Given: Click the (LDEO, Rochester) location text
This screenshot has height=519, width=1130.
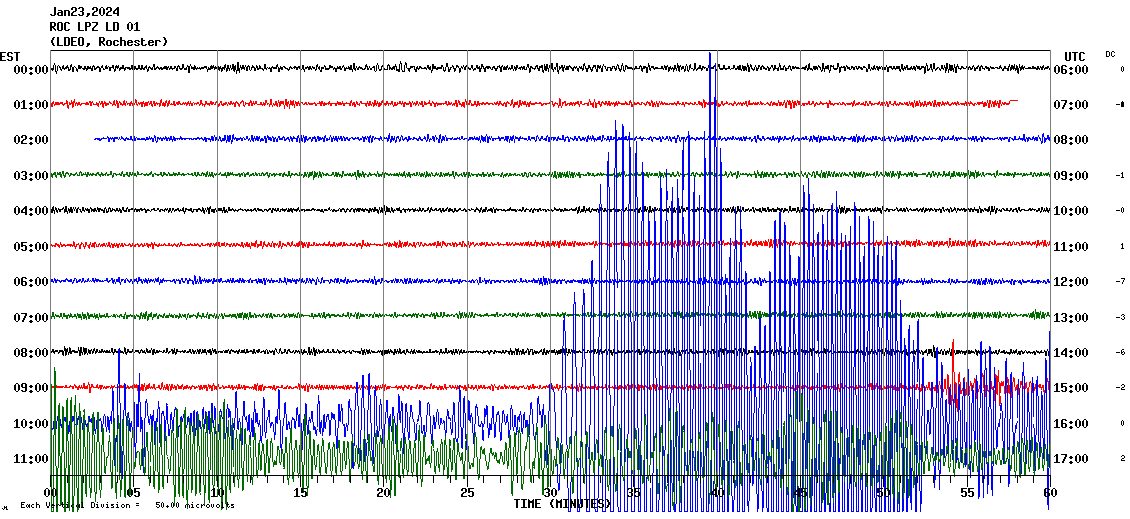Looking at the screenshot, I should coord(109,42).
